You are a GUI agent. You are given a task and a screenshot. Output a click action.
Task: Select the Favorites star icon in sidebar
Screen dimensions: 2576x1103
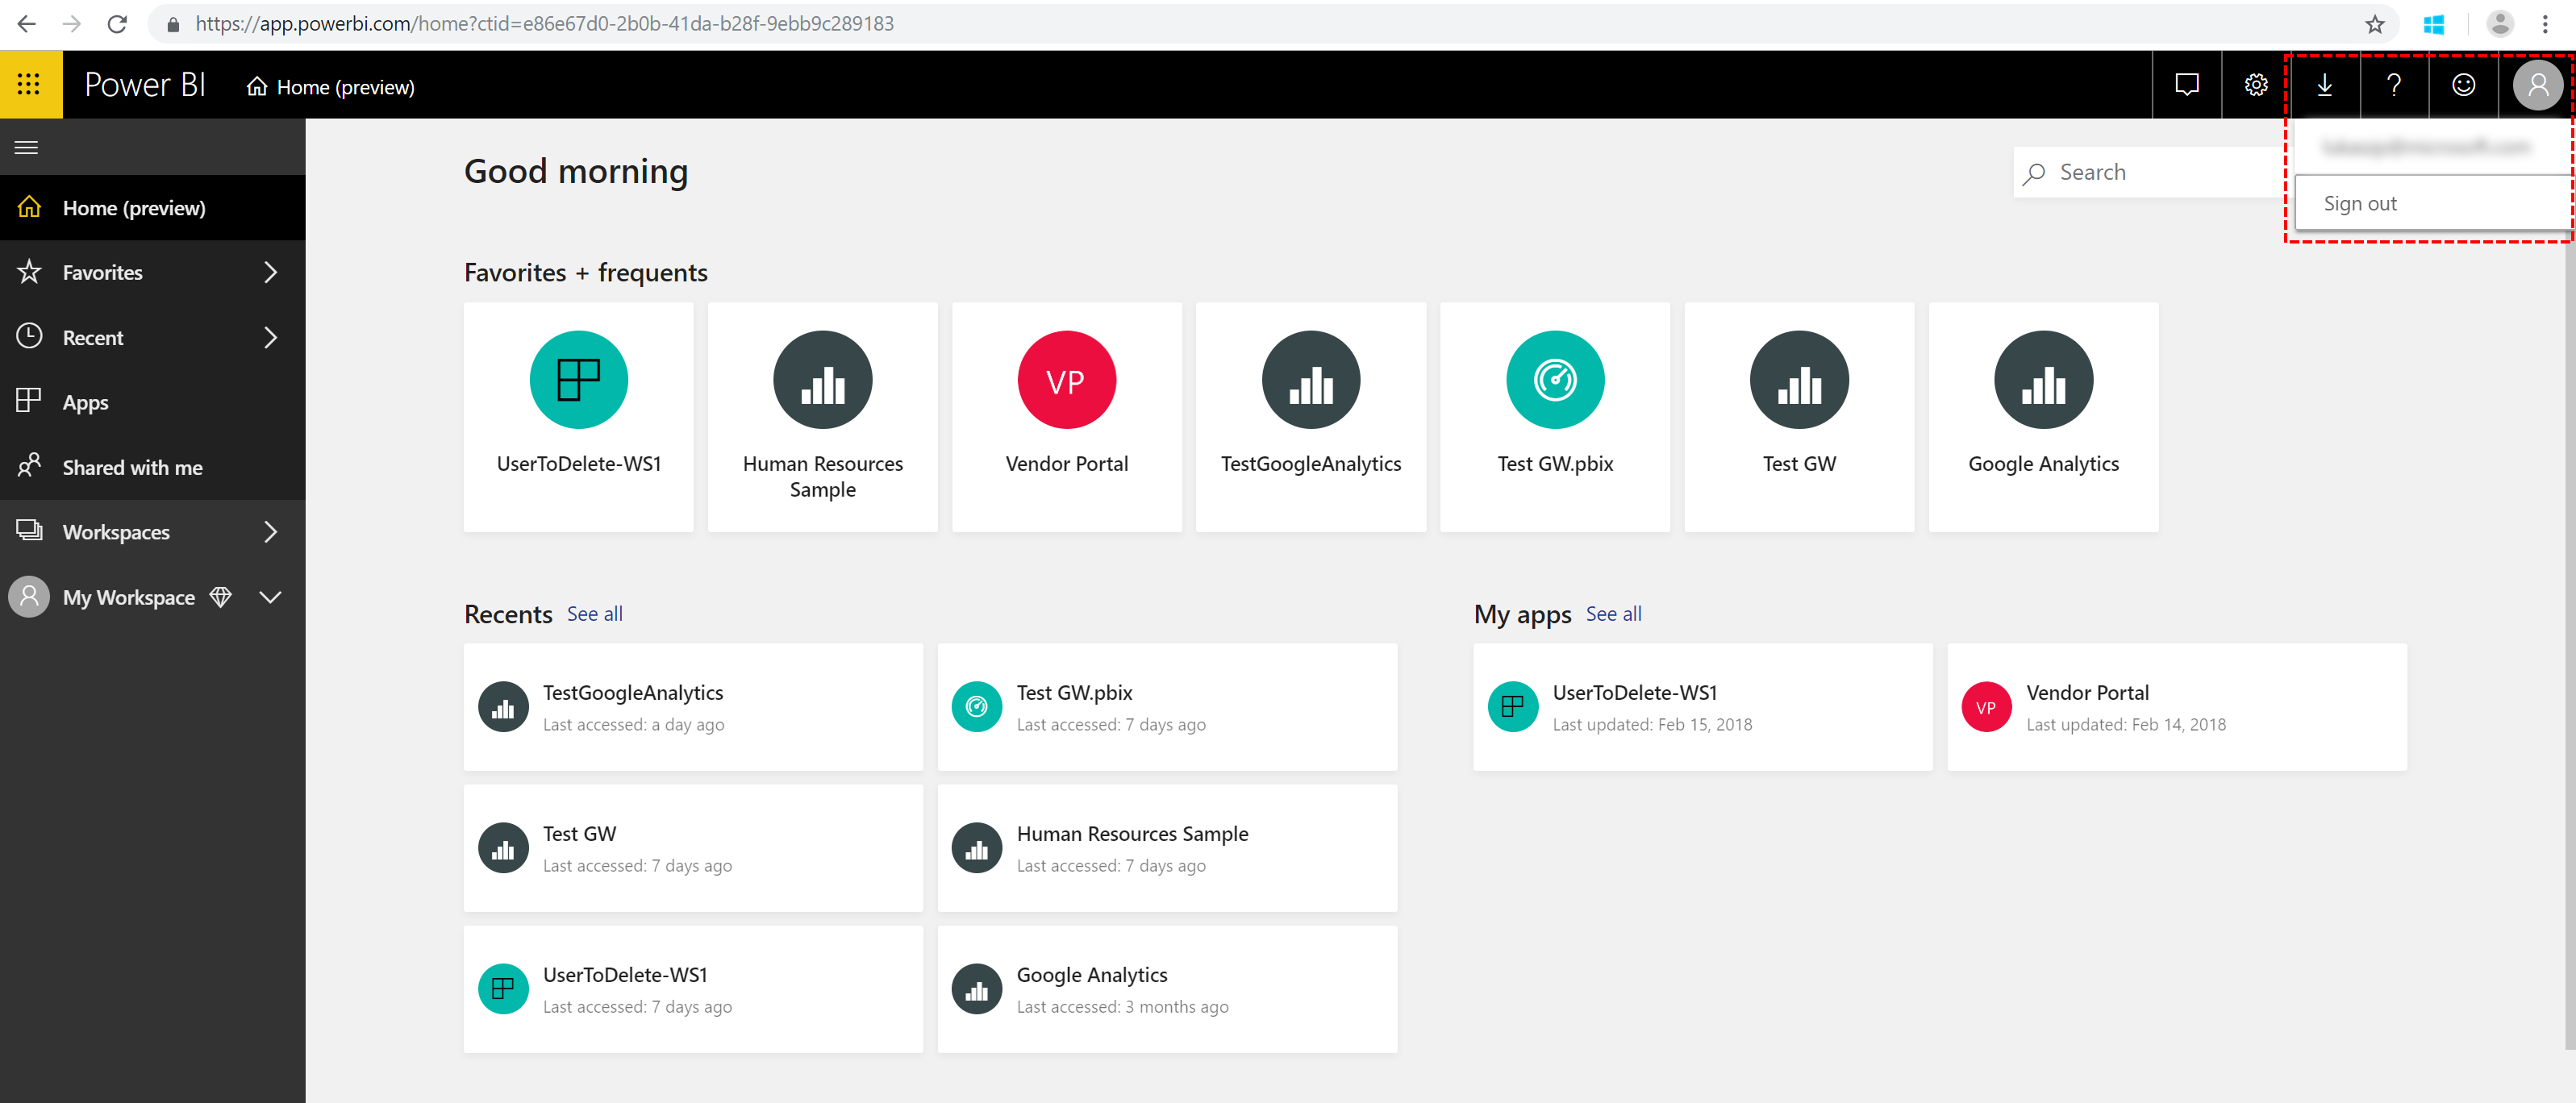[29, 271]
